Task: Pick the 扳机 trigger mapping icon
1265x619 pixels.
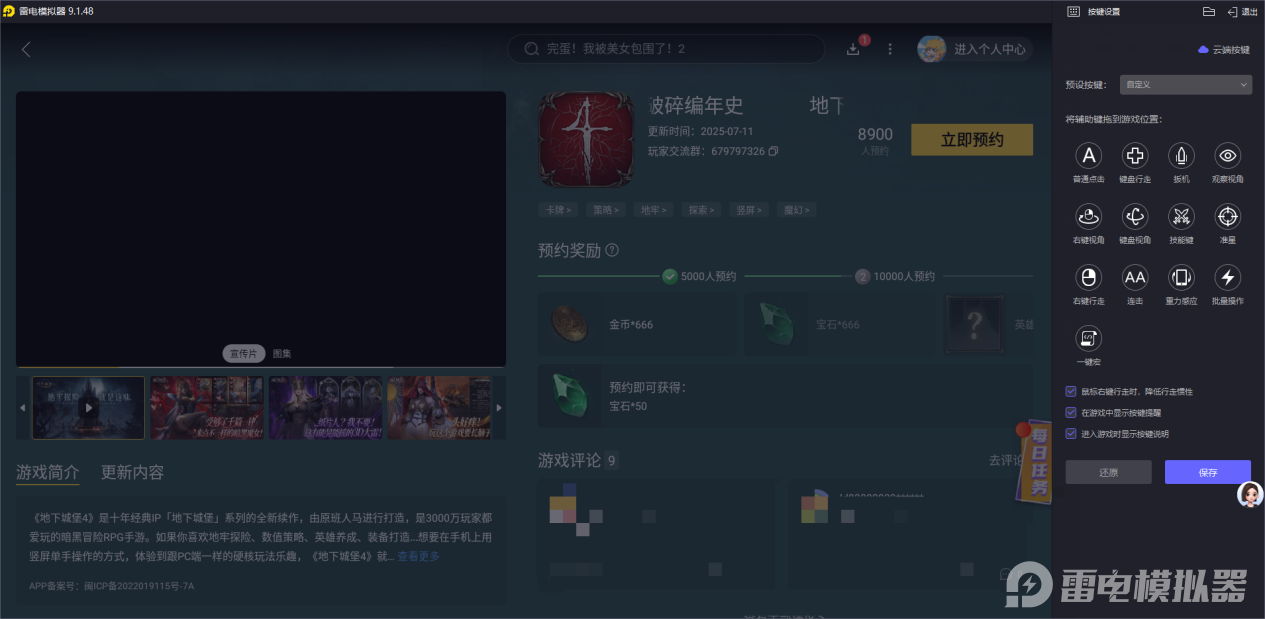Action: (x=1180, y=155)
